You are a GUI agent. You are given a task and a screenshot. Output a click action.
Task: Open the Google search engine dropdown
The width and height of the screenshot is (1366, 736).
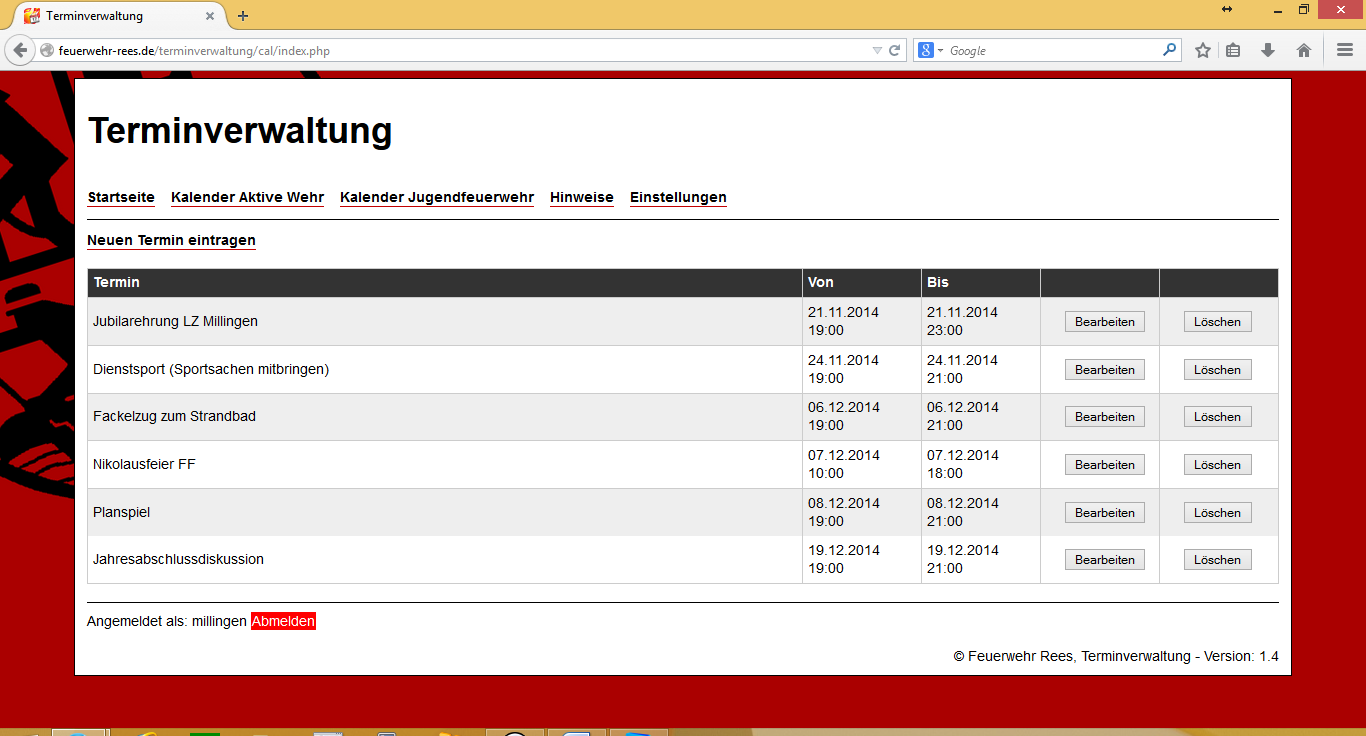tap(931, 50)
